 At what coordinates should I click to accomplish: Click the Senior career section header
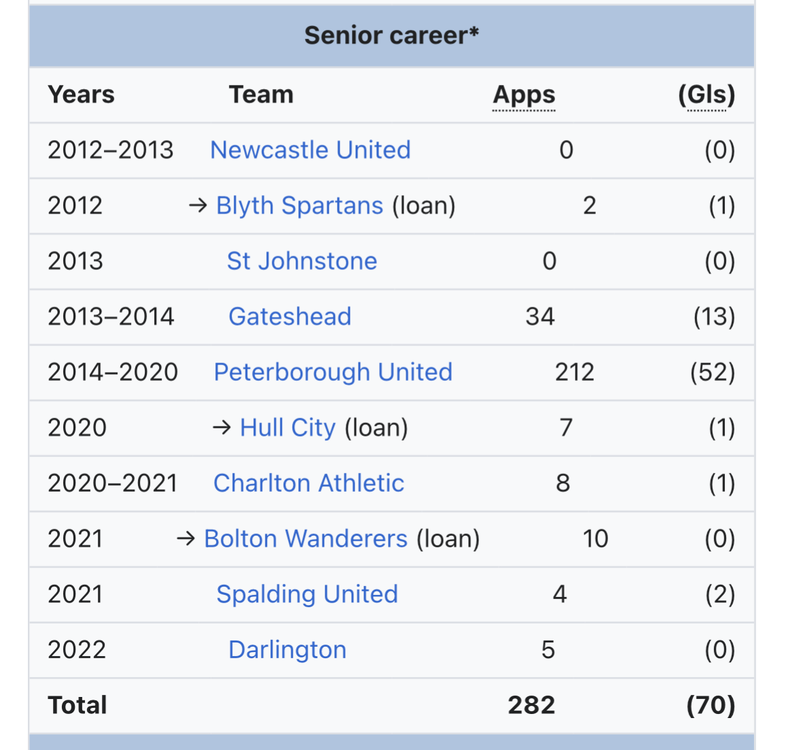coord(392,36)
